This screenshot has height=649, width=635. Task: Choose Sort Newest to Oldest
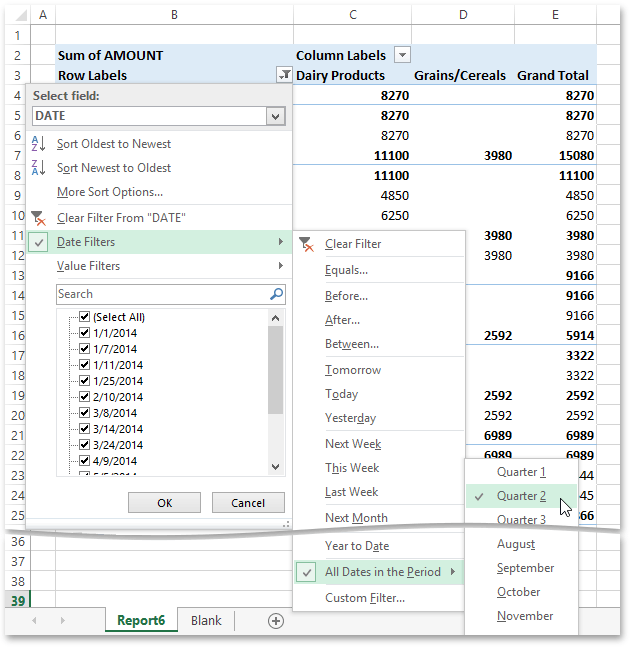pos(114,168)
